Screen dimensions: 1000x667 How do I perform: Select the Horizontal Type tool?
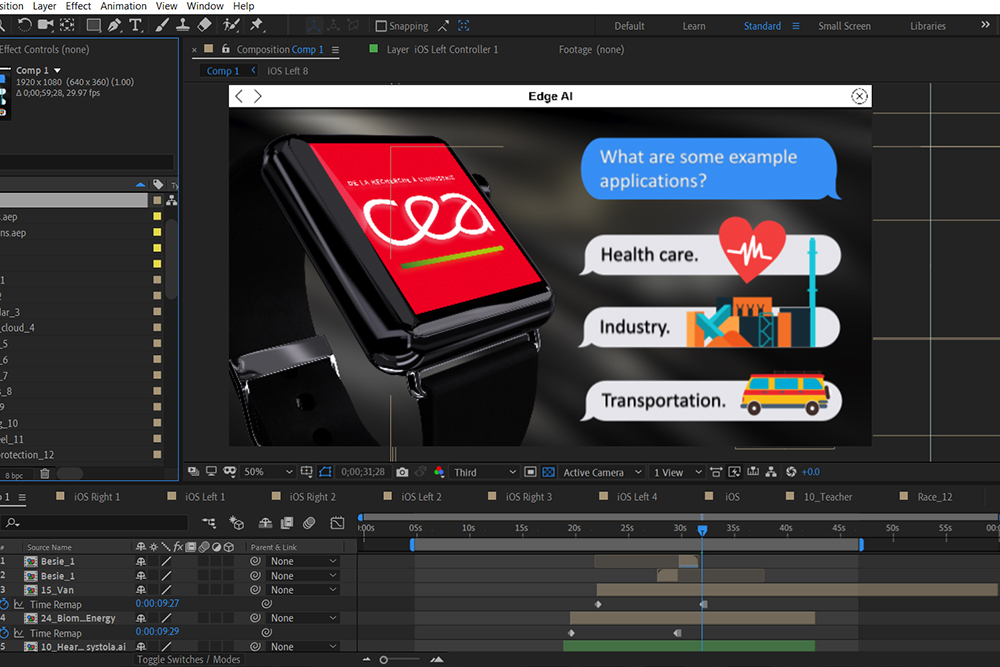pos(135,25)
